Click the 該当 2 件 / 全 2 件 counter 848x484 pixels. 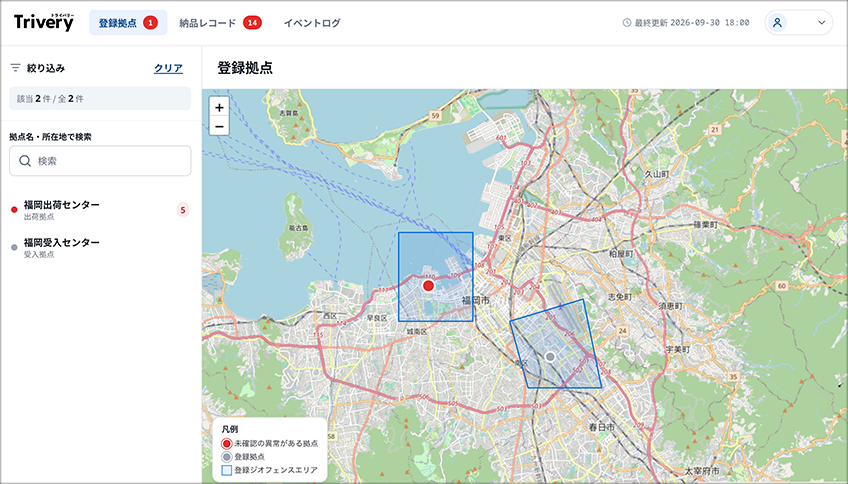coord(100,98)
